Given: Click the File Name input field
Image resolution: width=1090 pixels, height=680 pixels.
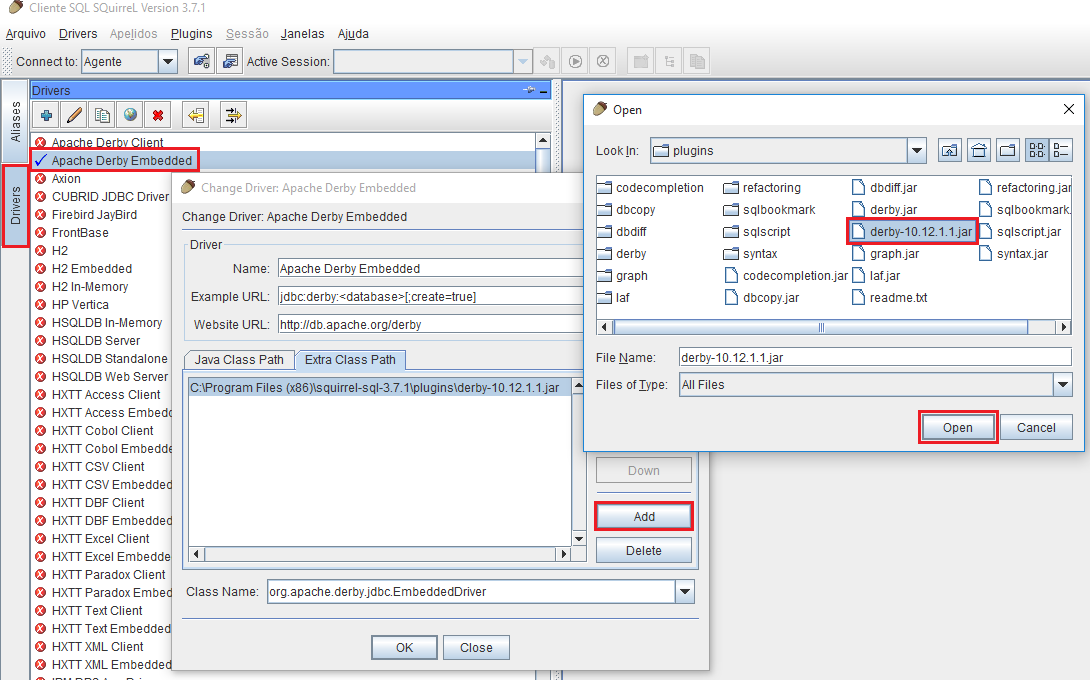Looking at the screenshot, I should (x=873, y=357).
